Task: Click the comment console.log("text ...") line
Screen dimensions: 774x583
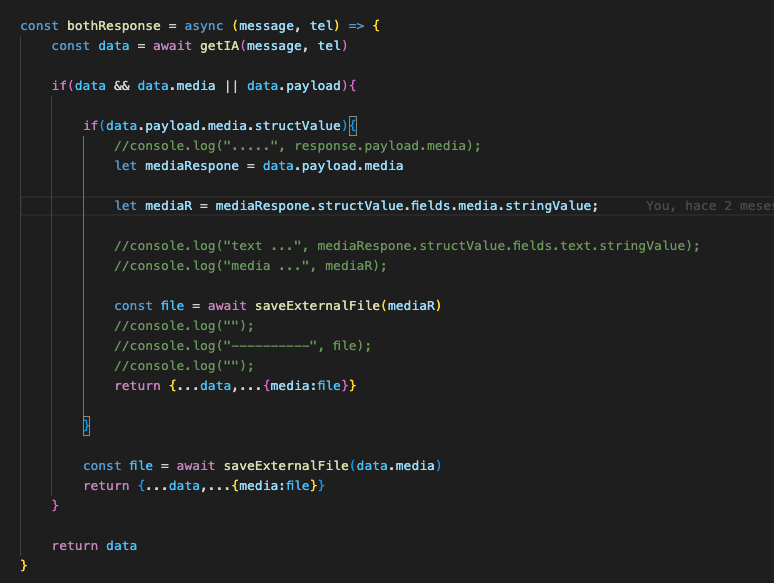Action: (x=407, y=246)
